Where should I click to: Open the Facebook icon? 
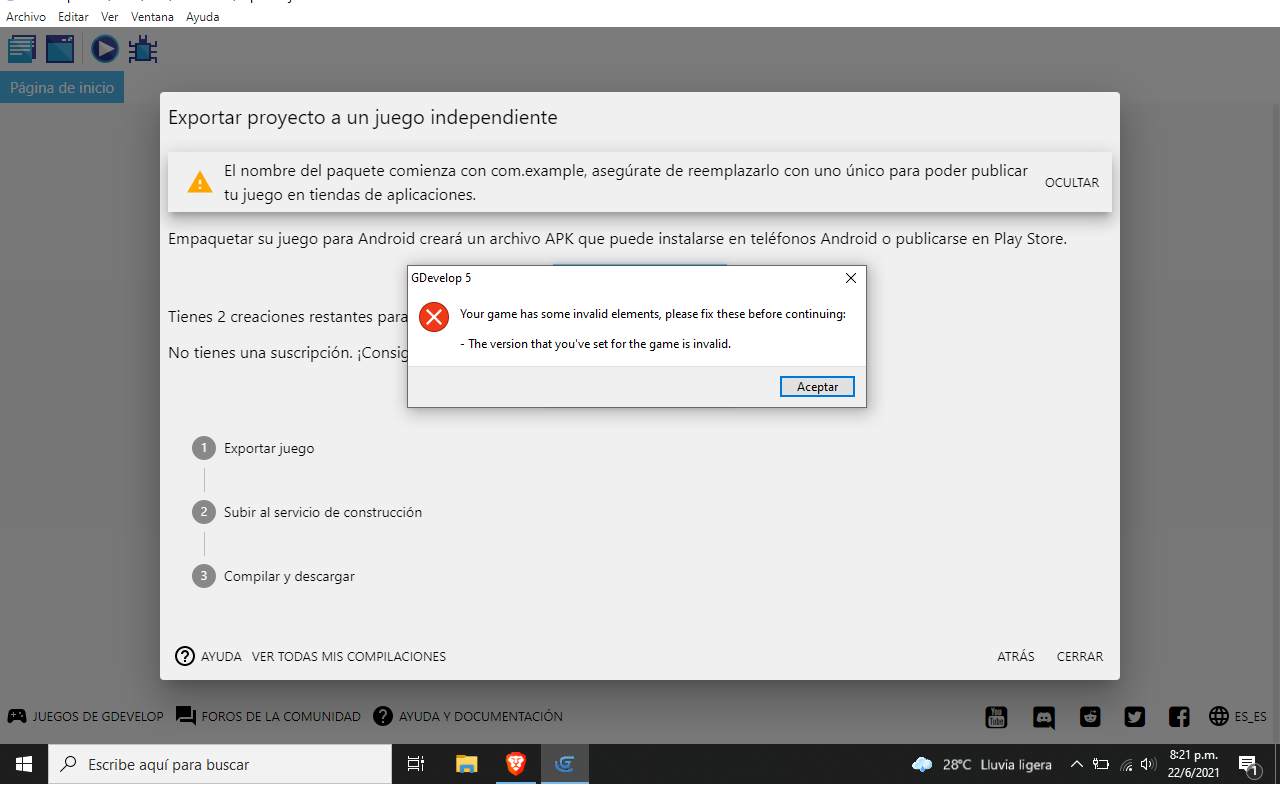[x=1179, y=716]
